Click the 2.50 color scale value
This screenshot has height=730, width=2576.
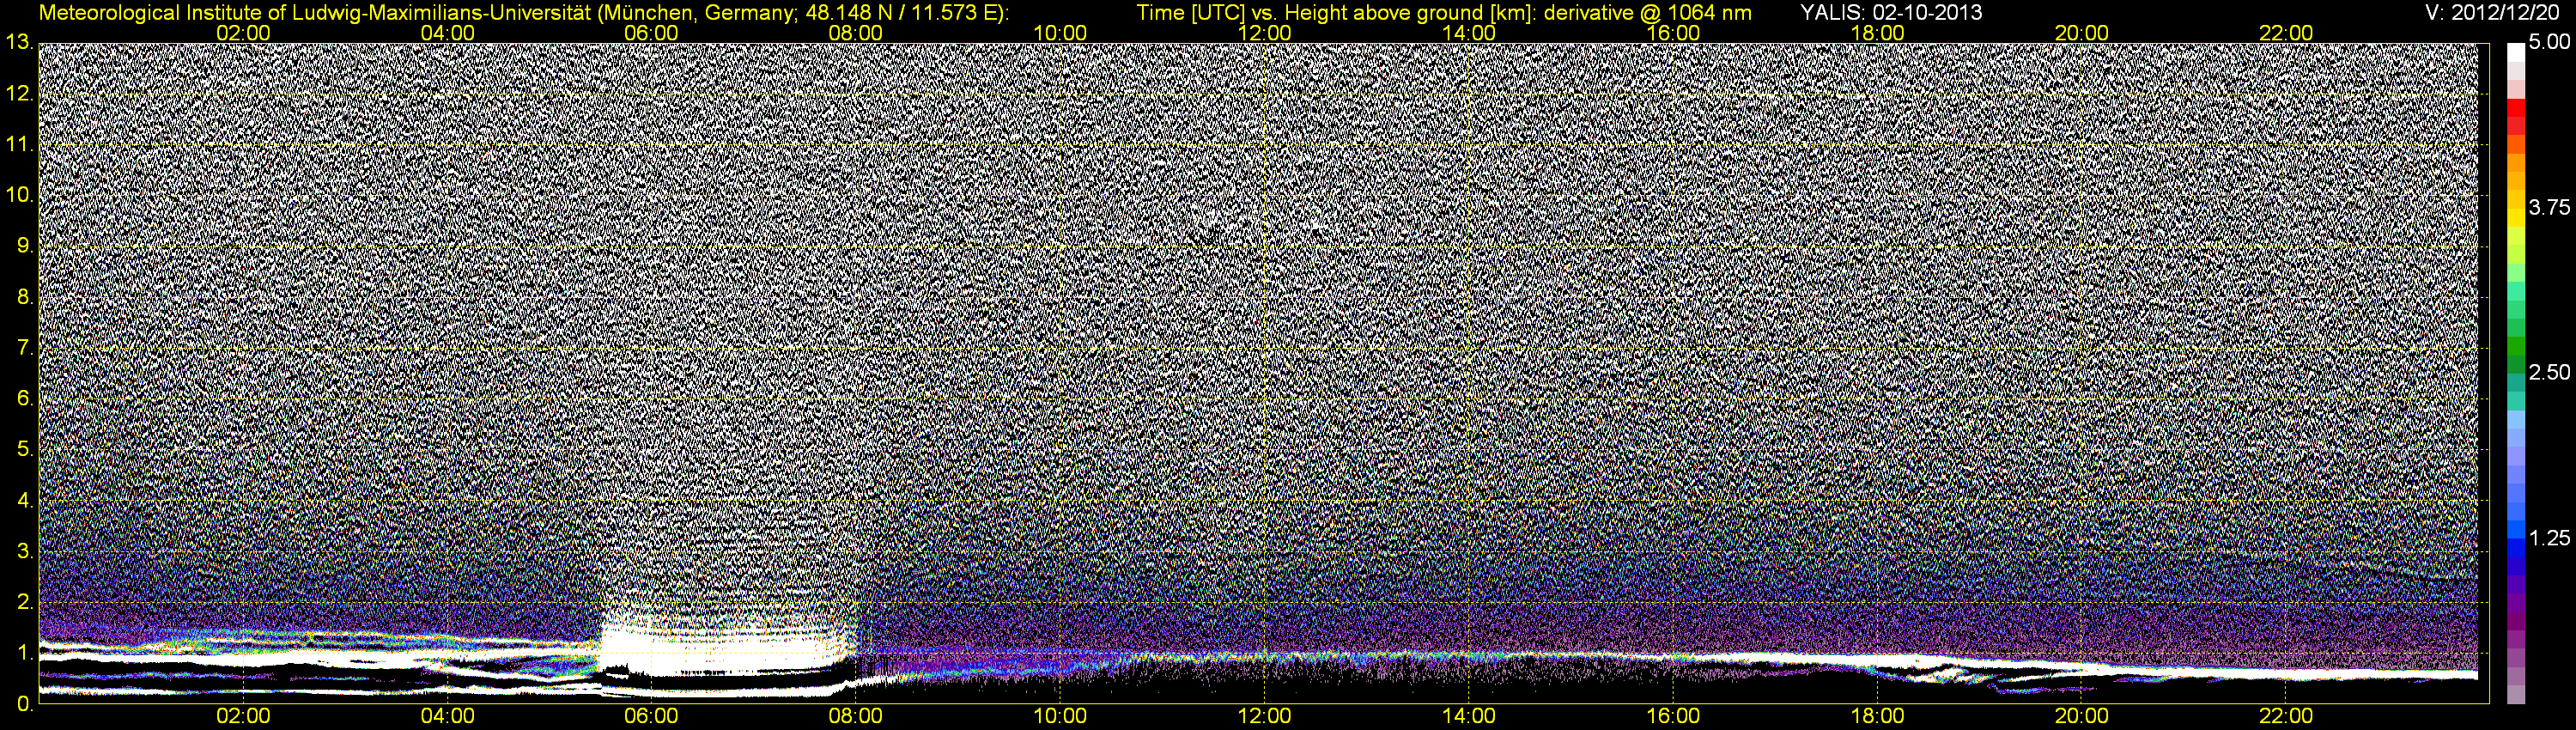click(x=2549, y=373)
